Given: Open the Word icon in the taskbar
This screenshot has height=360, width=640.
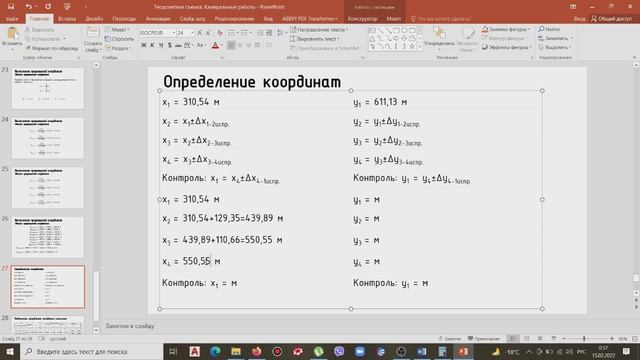Looking at the screenshot, I should 422,351.
